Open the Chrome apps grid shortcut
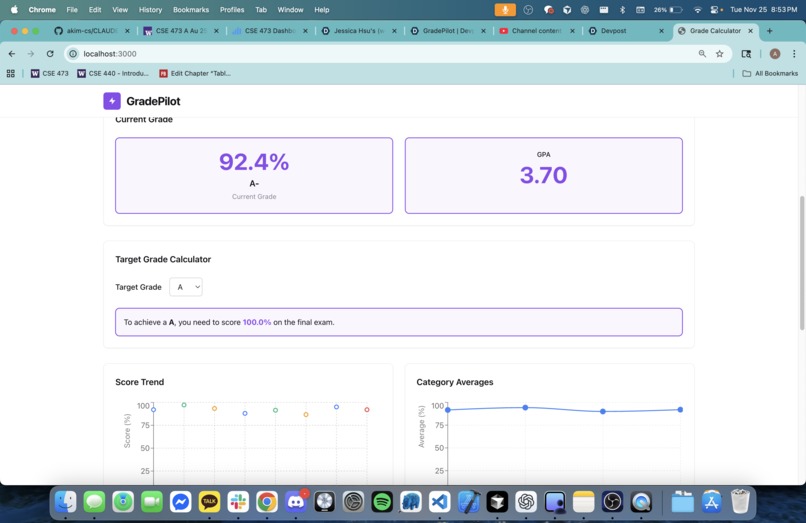This screenshot has height=523, width=806. 10,74
